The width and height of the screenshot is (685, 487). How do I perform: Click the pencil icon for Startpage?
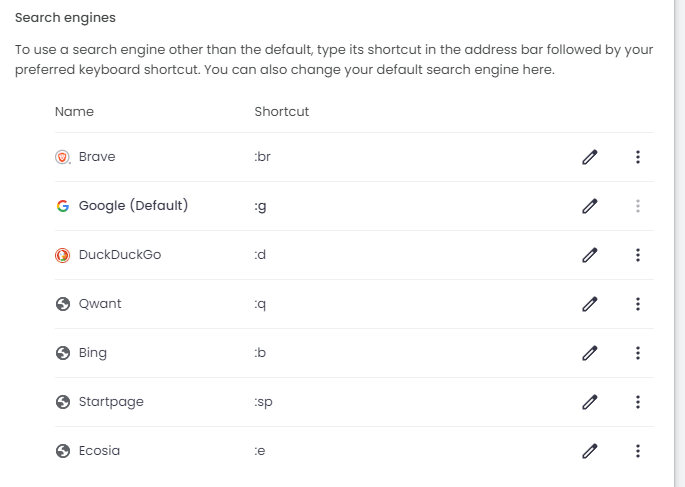(590, 402)
